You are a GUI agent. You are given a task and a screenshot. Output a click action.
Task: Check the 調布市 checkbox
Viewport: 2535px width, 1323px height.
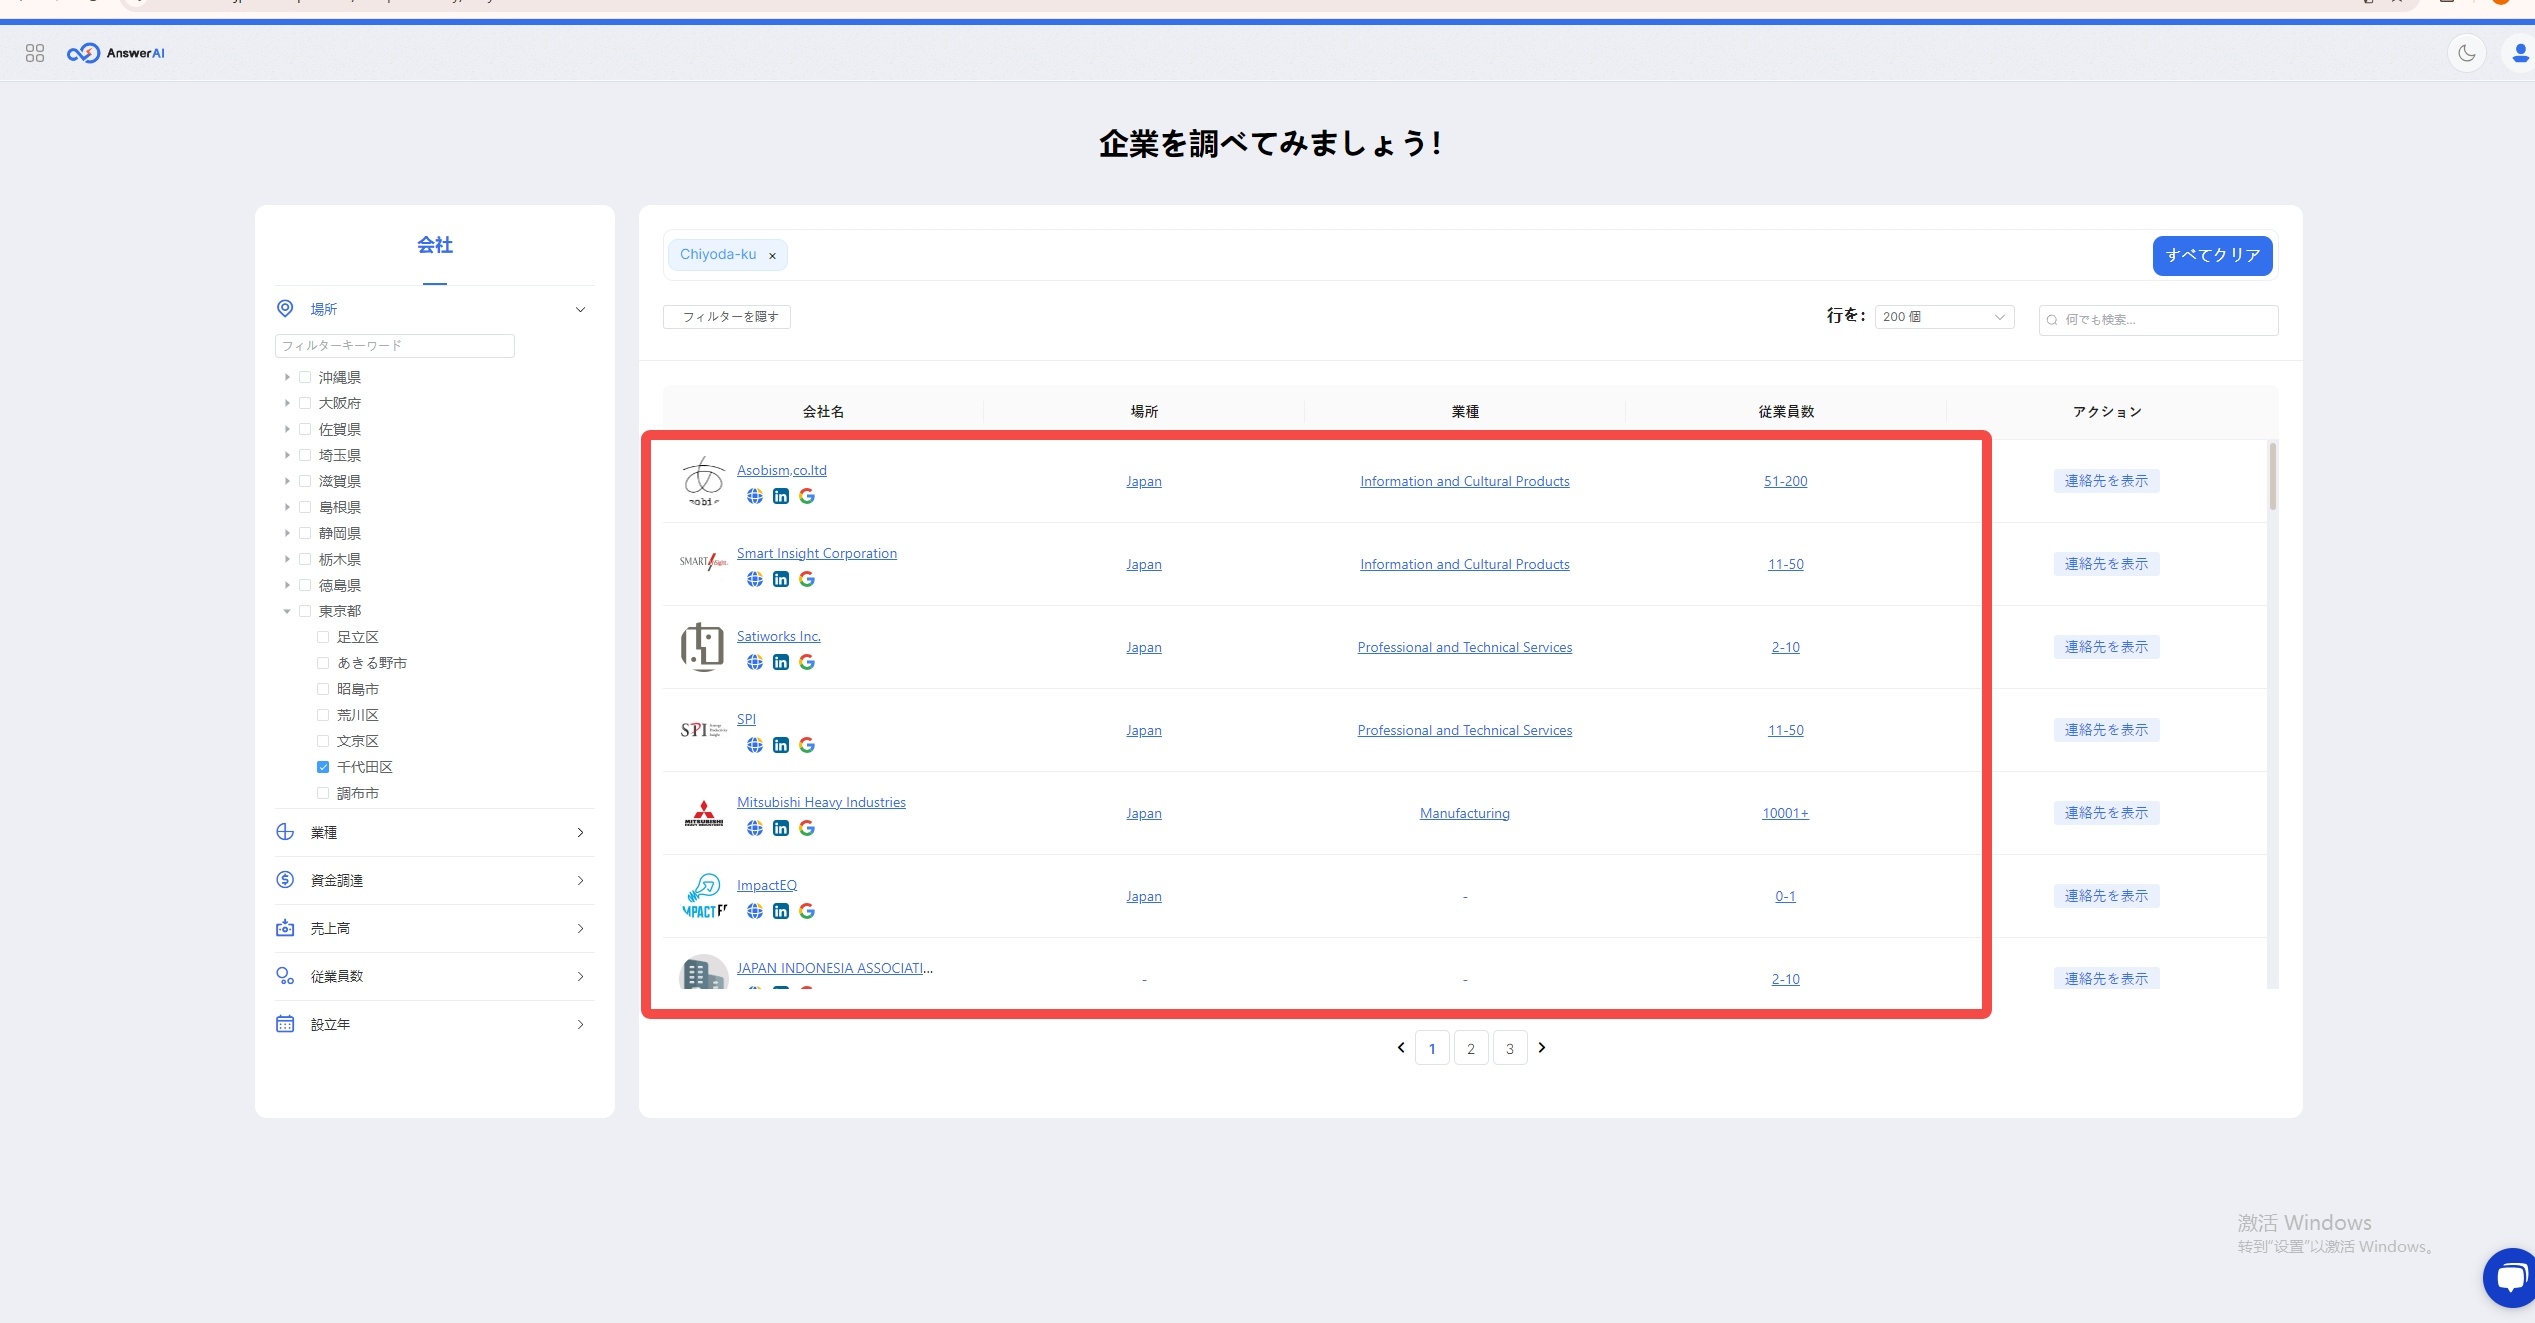[323, 793]
